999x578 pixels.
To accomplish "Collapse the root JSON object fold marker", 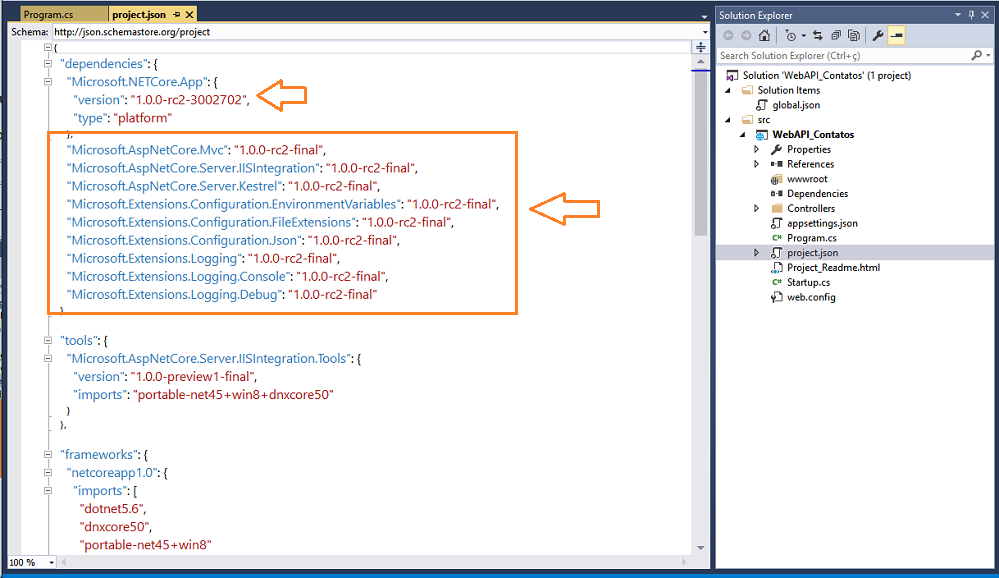I will 48,47.
